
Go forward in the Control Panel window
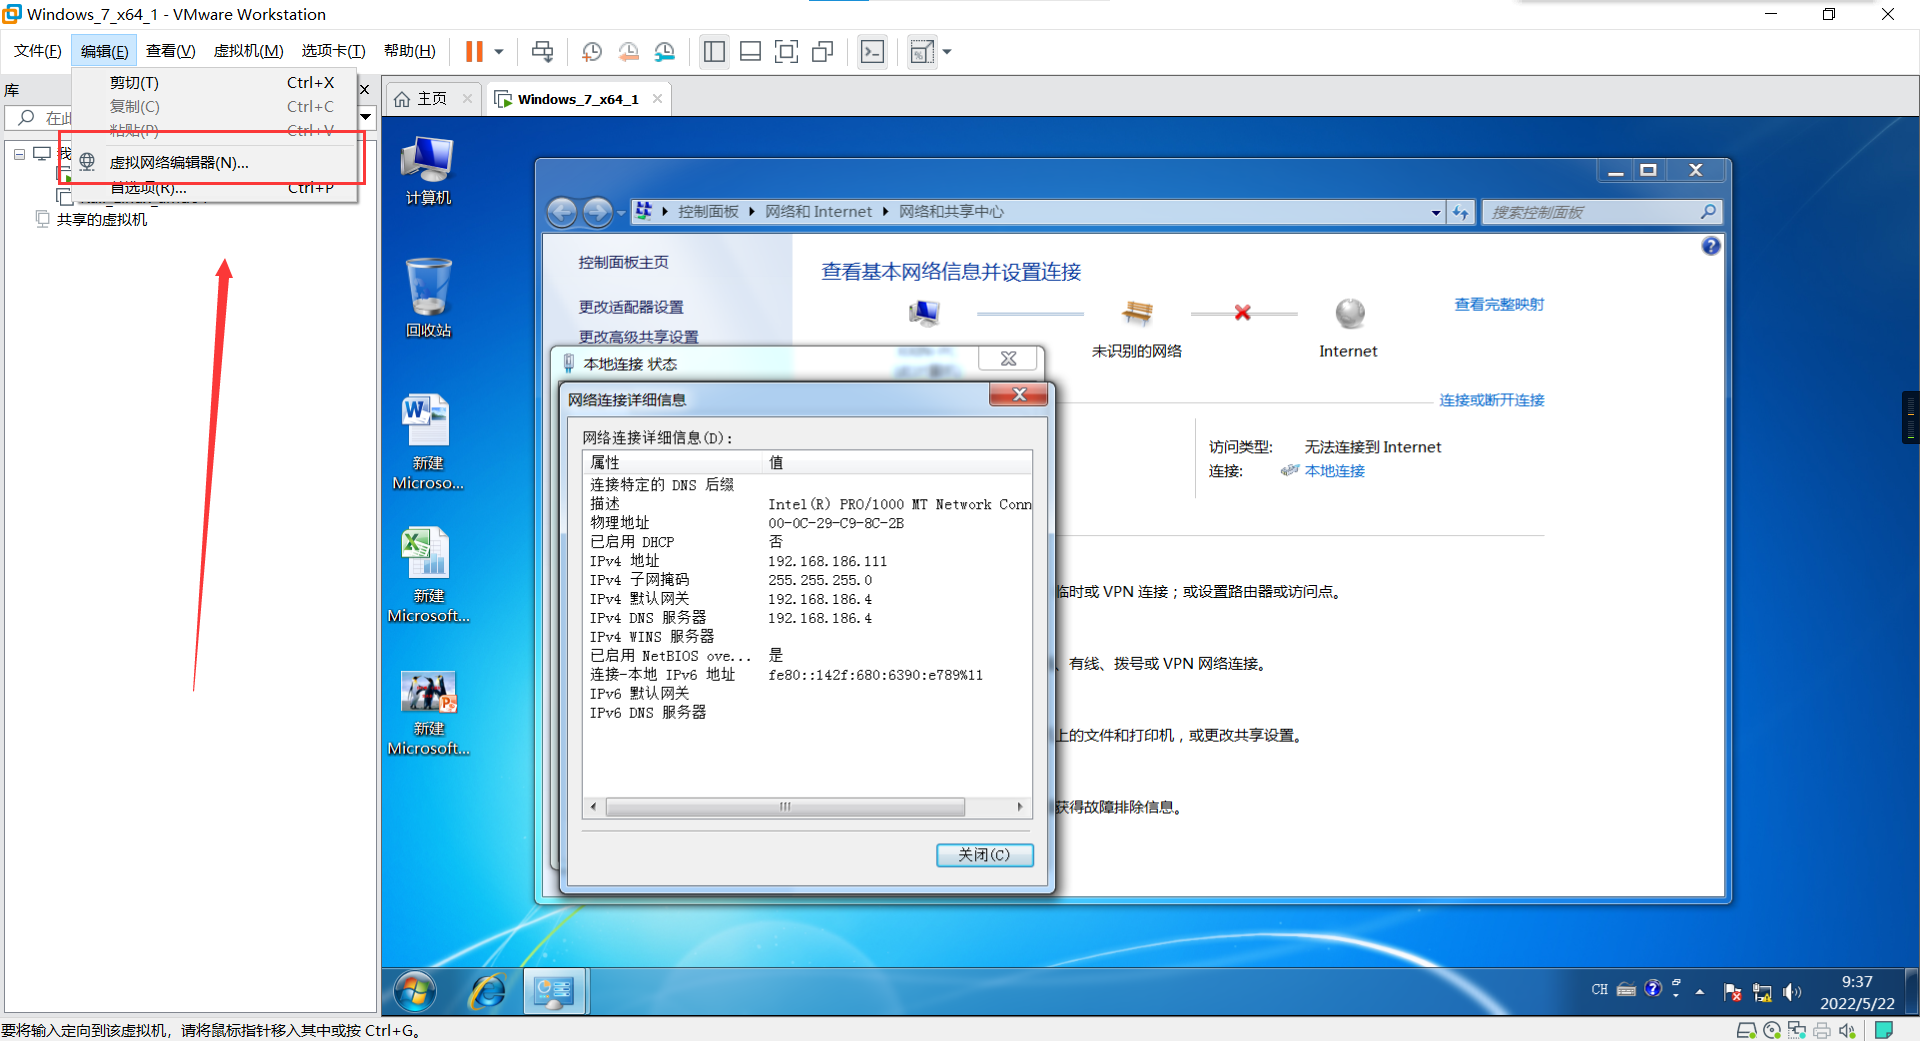pyautogui.click(x=597, y=211)
